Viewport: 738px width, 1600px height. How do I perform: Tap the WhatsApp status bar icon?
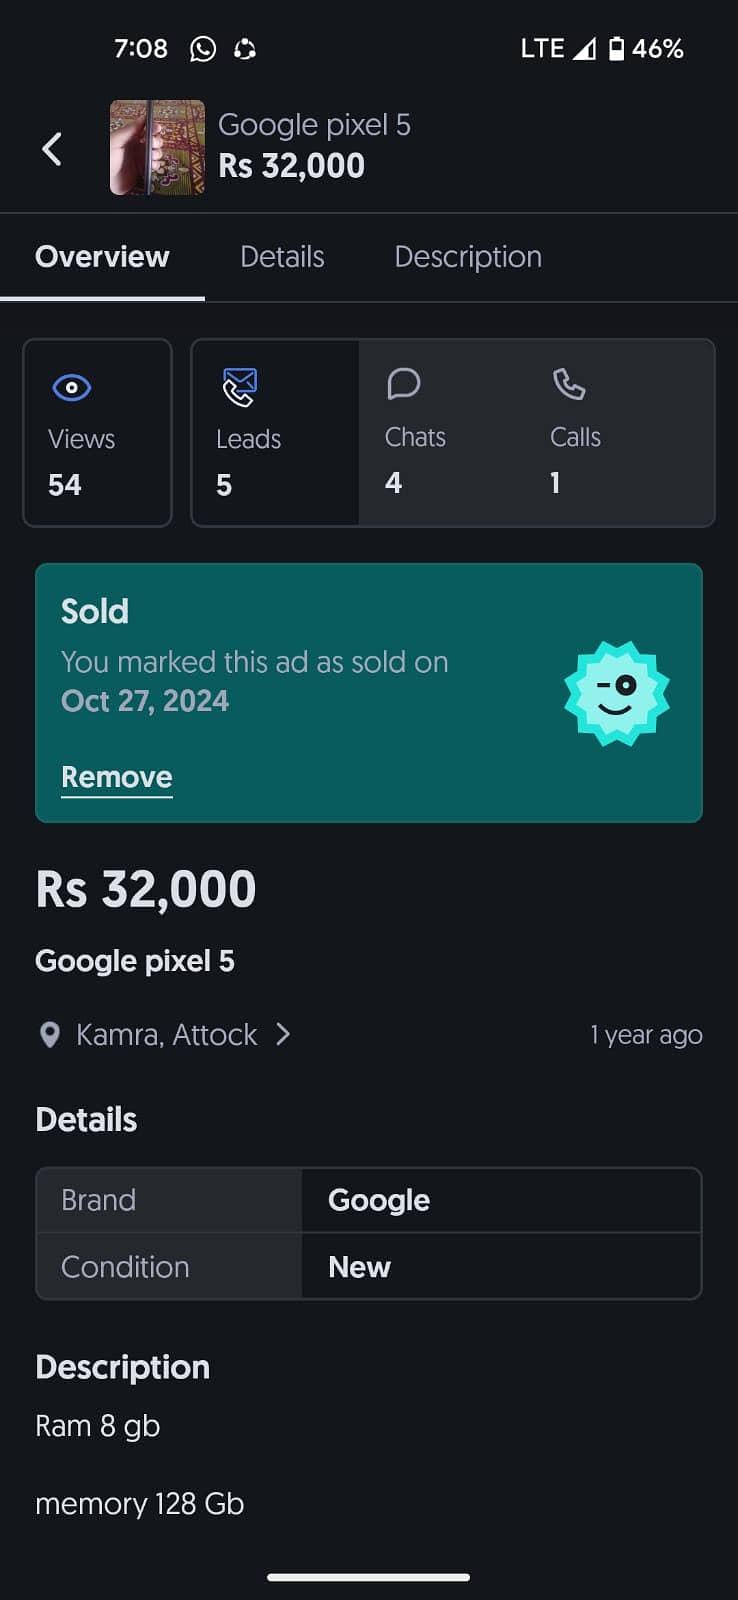tap(203, 49)
